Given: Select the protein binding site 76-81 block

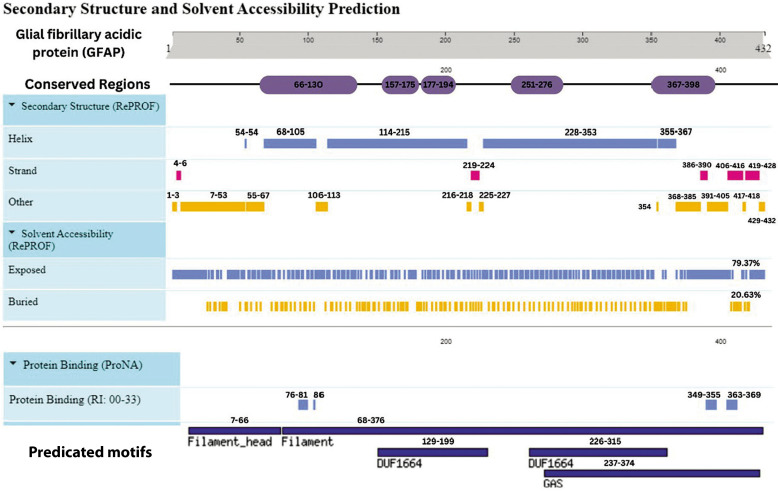Looking at the screenshot, I should [x=303, y=405].
